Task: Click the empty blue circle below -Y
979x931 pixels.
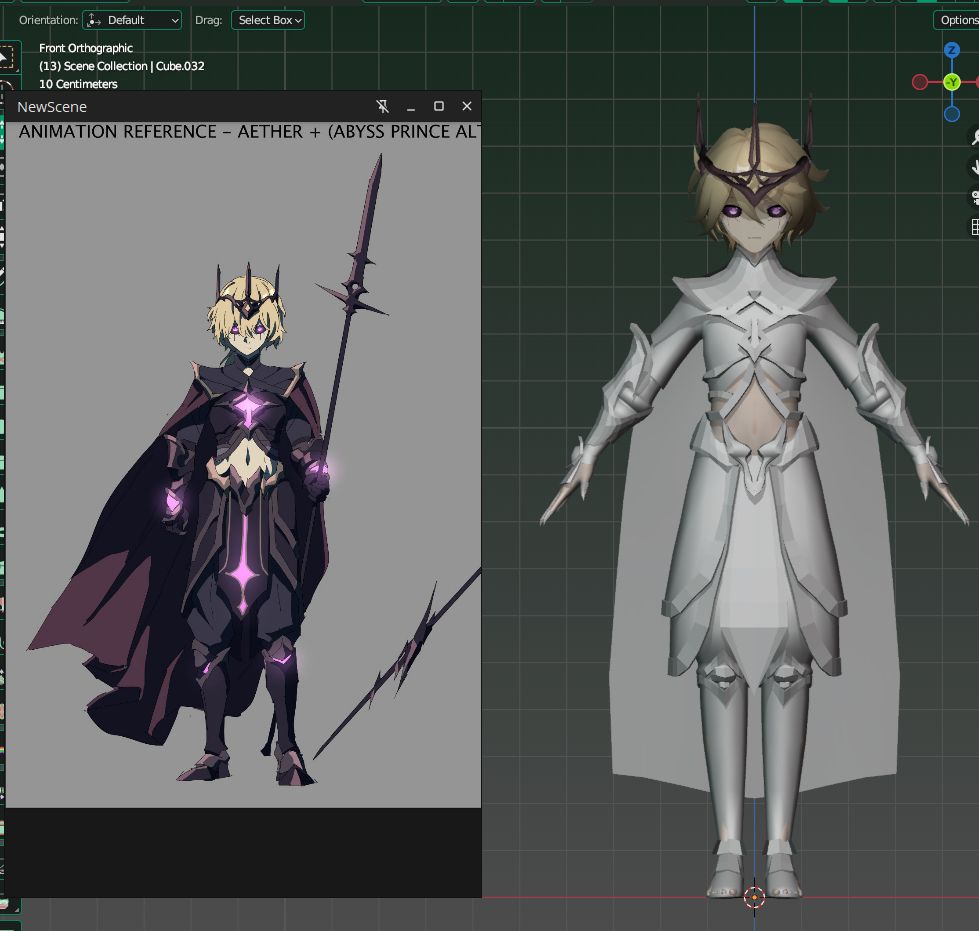Action: pos(952,114)
